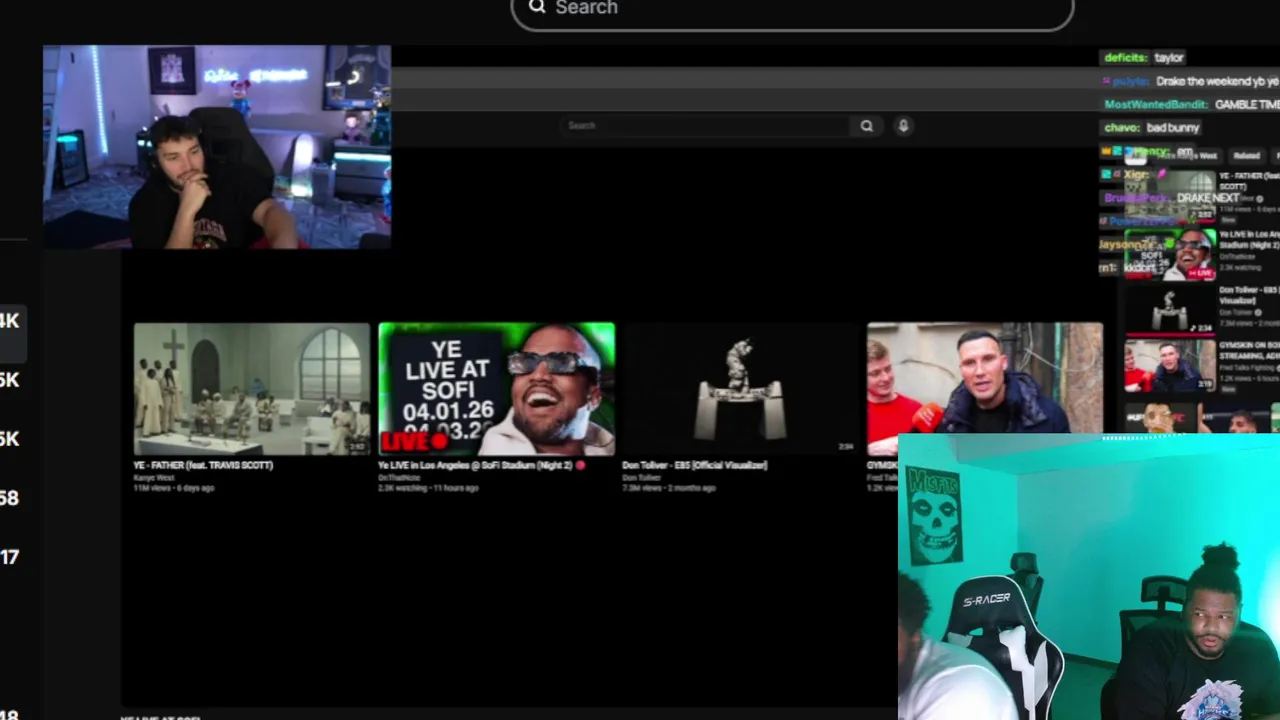Click chat message 'DRAKE NEXT'
The width and height of the screenshot is (1280, 720).
[x=1208, y=198]
